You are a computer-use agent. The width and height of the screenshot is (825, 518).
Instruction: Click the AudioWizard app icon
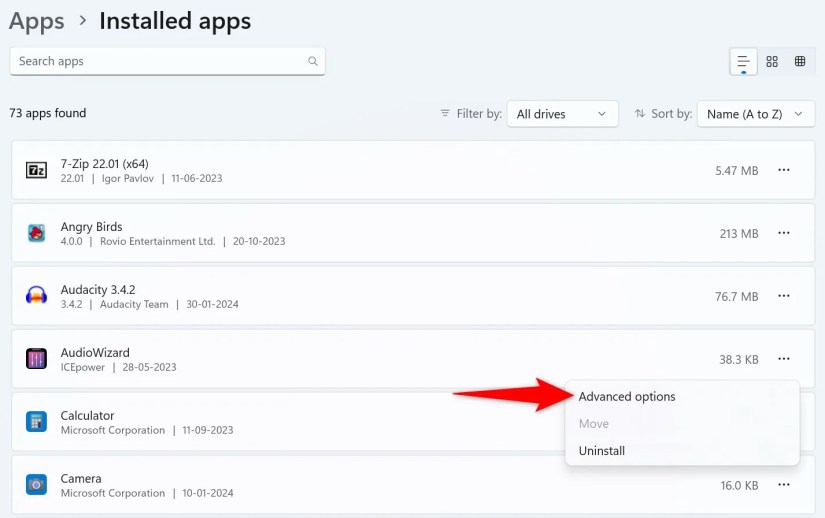pos(36,359)
